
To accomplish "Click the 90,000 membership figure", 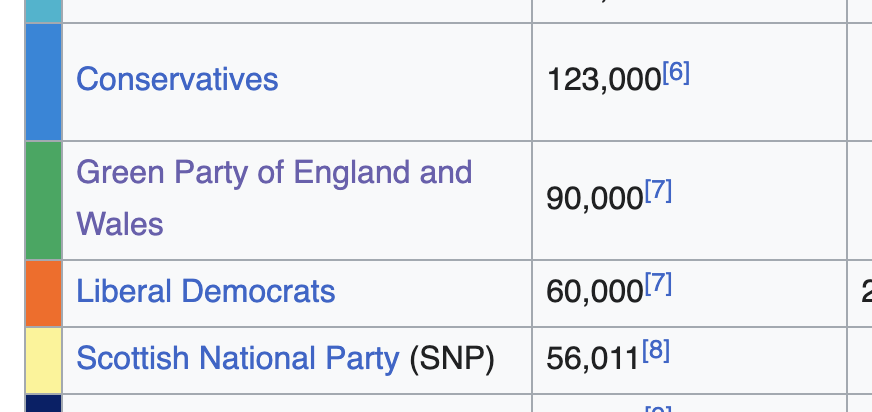I will pos(594,198).
